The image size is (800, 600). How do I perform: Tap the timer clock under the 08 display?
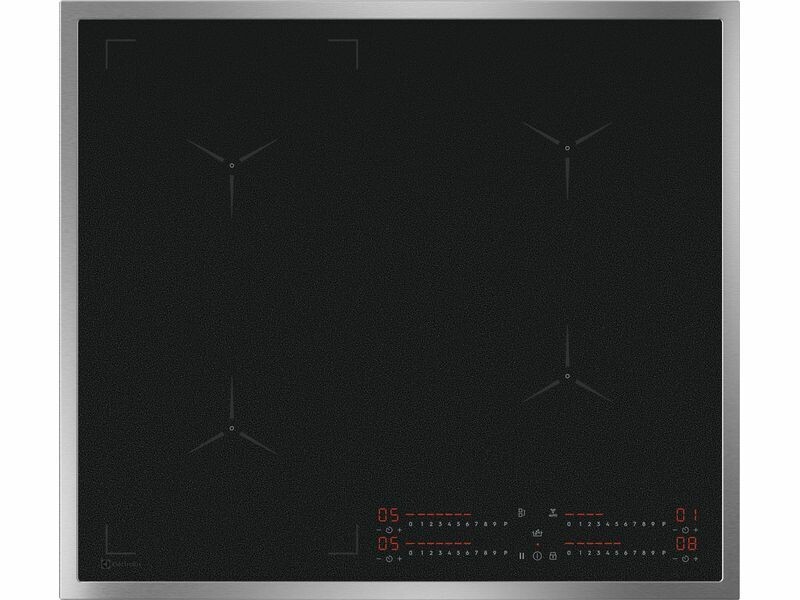[685, 557]
